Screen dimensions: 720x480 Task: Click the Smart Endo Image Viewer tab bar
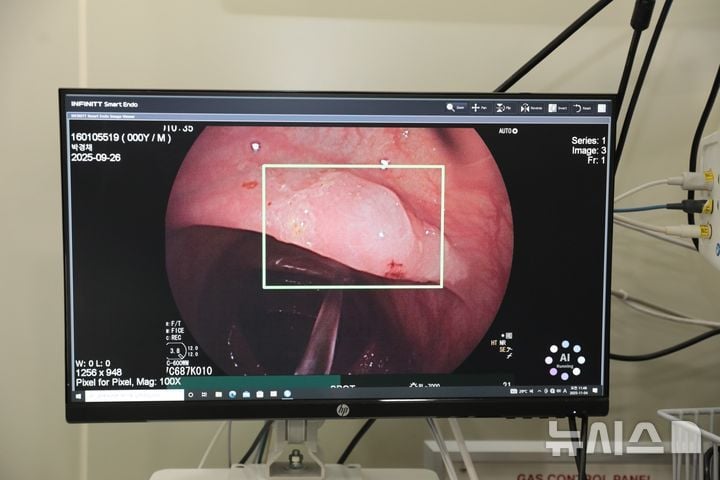[x=110, y=117]
